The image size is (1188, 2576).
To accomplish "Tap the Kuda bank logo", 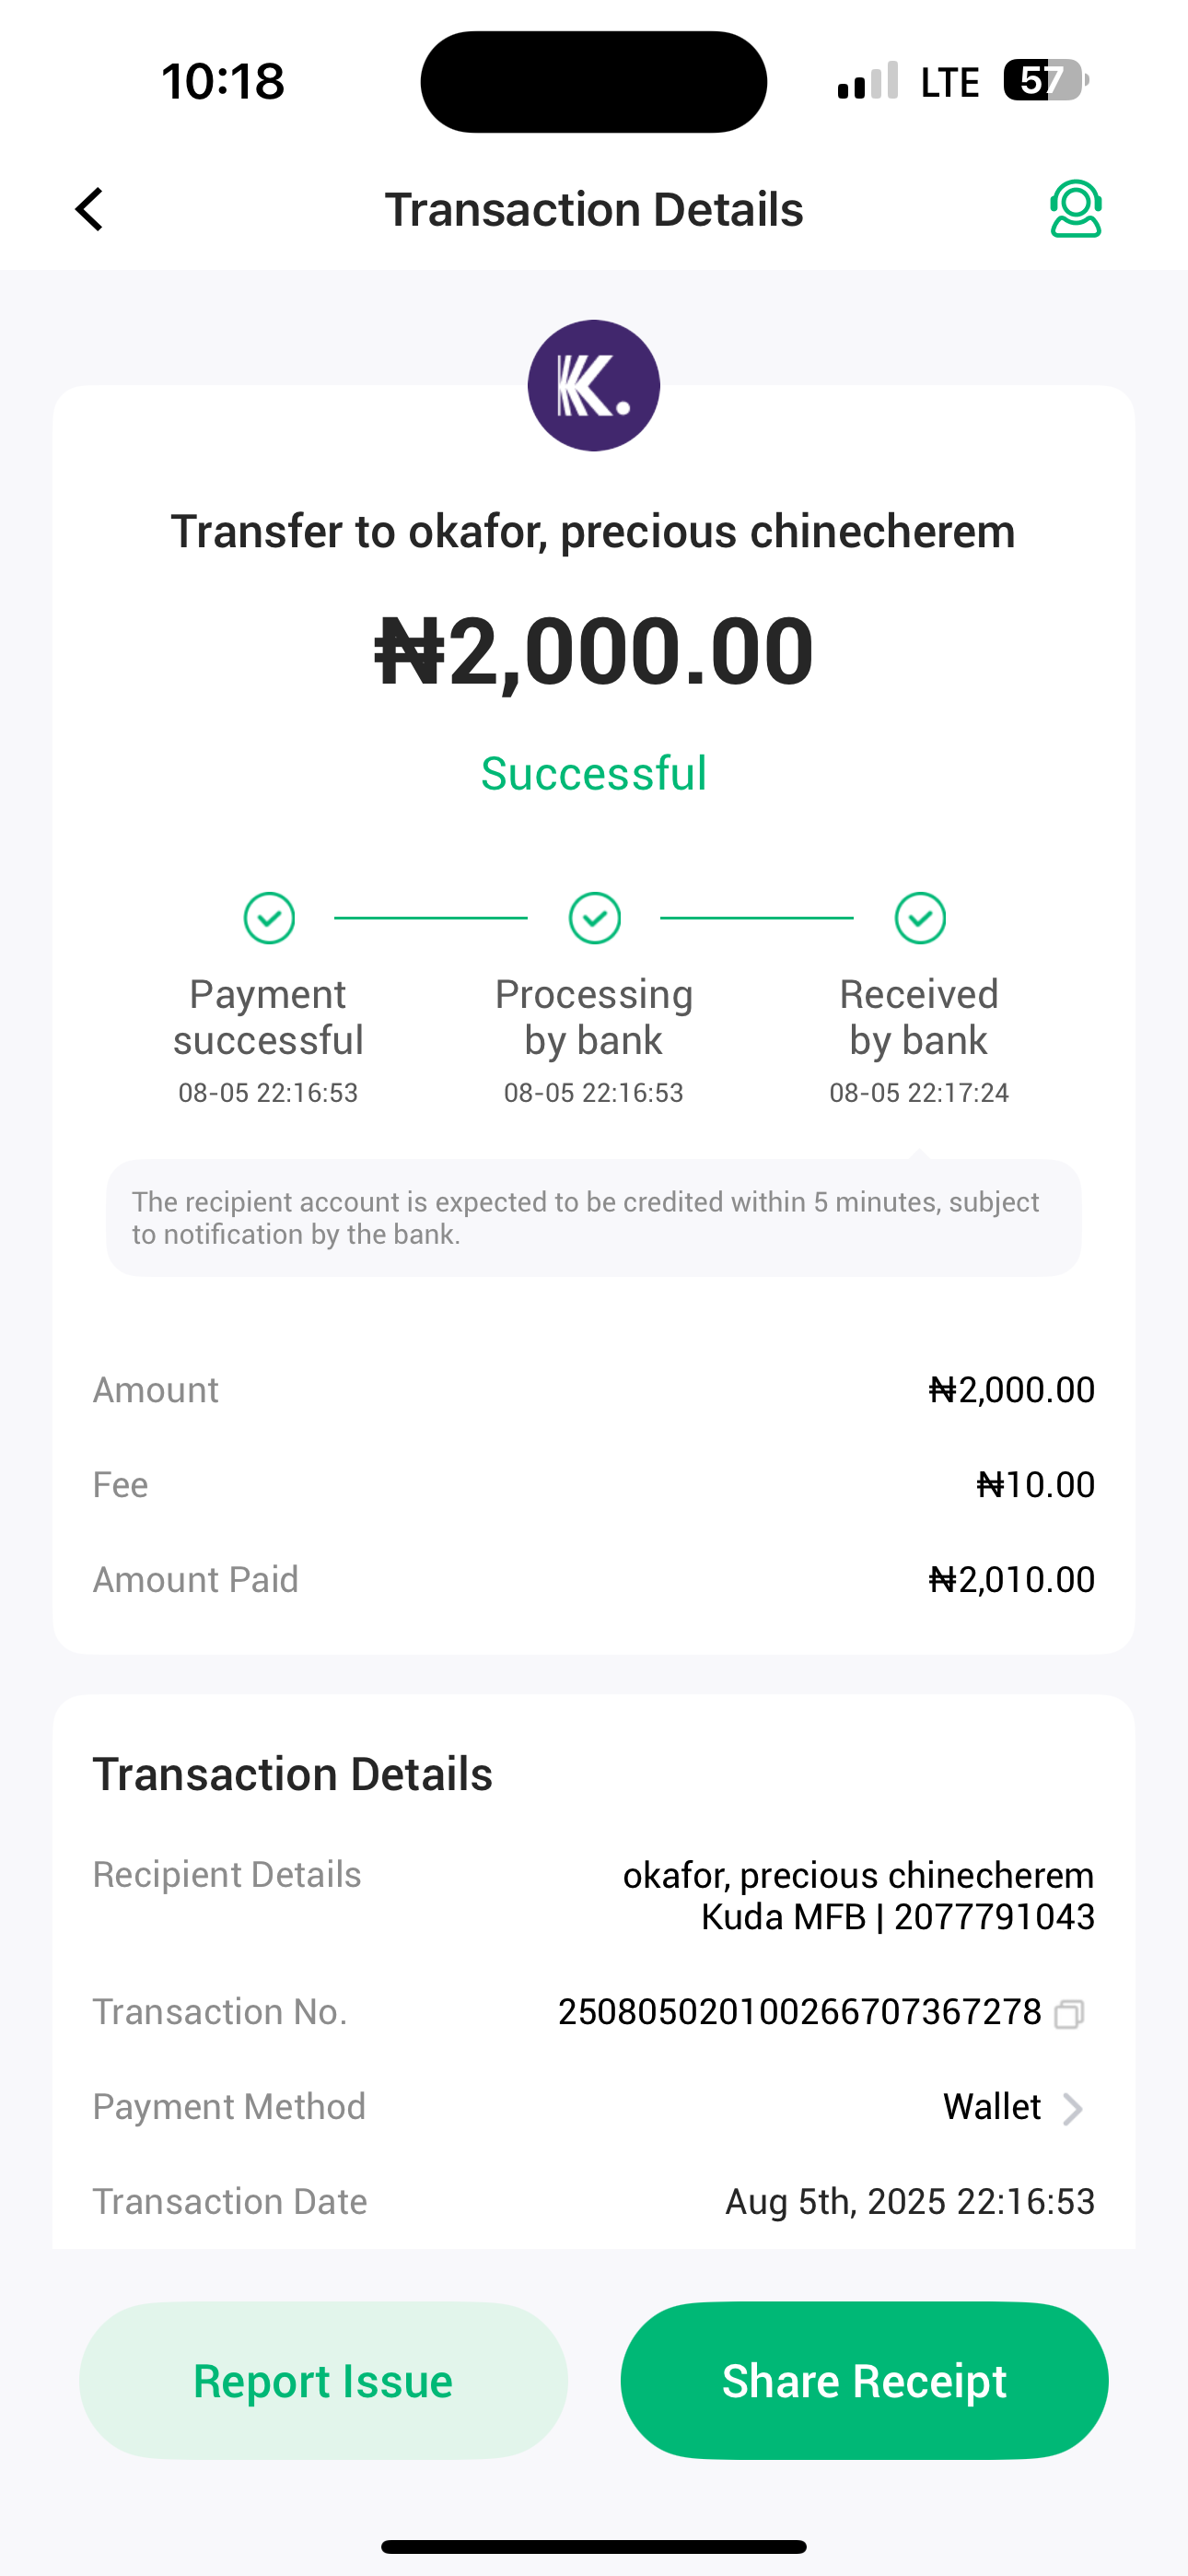I will click(x=594, y=385).
